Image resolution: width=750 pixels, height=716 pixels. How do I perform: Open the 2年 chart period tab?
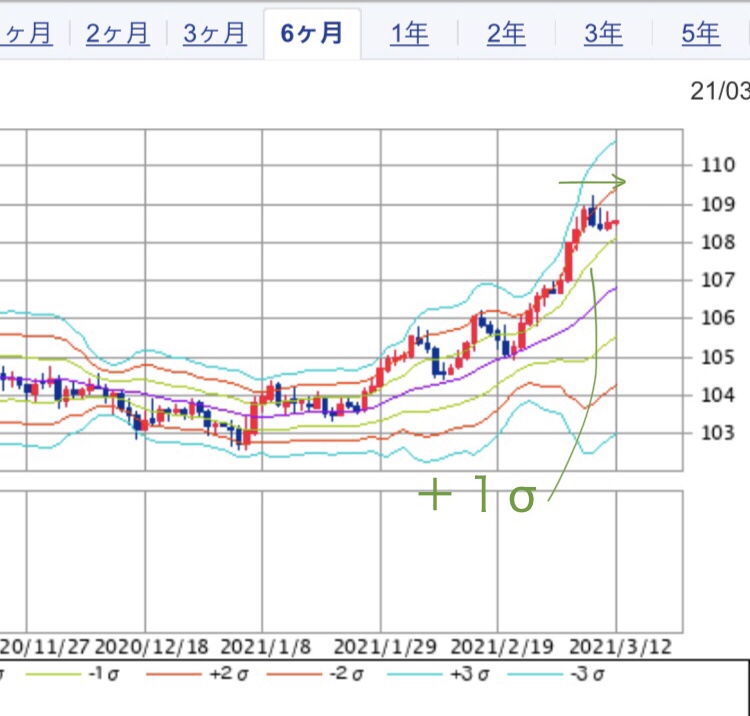point(506,34)
